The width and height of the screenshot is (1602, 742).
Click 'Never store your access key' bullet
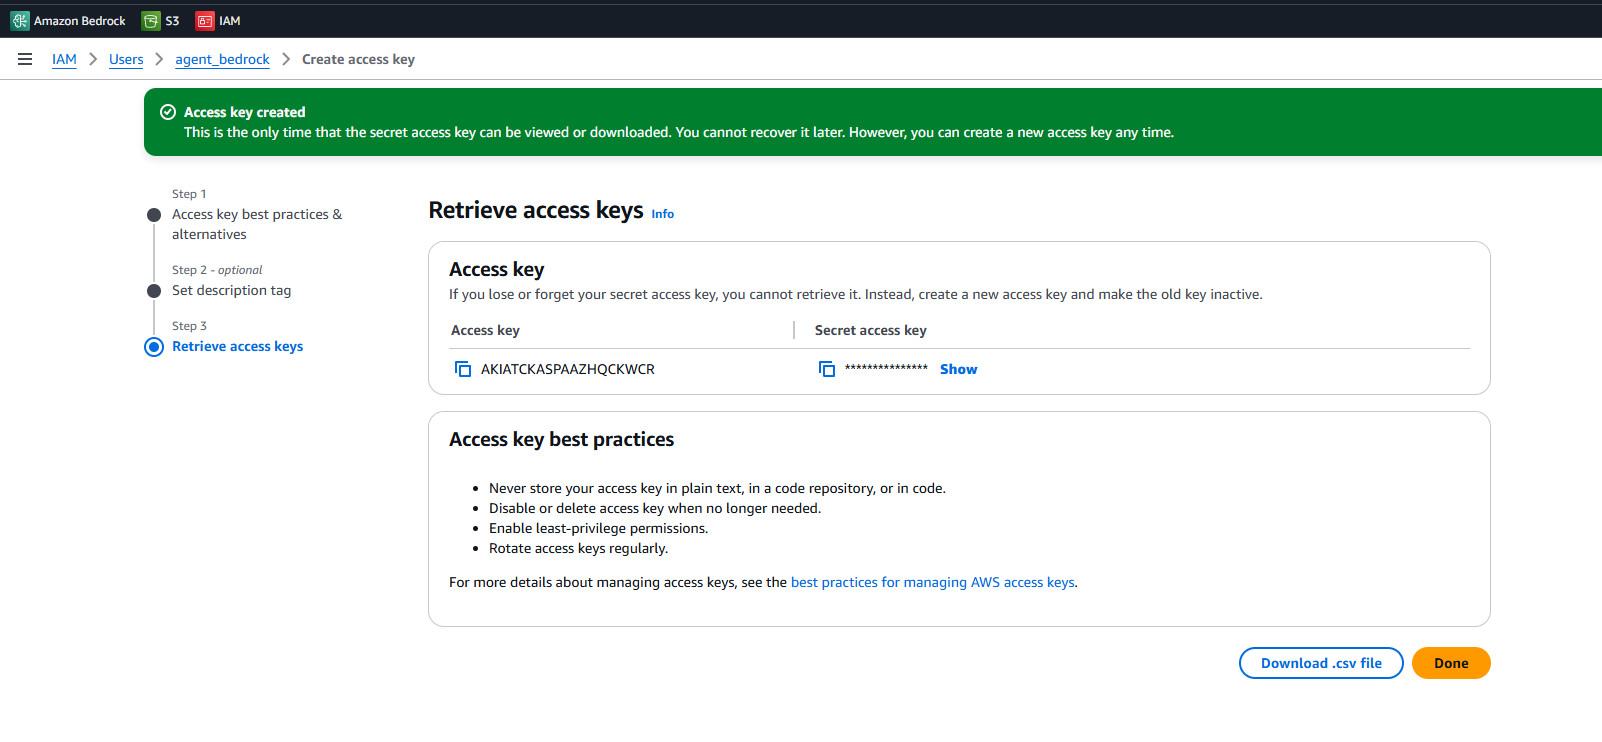tap(717, 488)
